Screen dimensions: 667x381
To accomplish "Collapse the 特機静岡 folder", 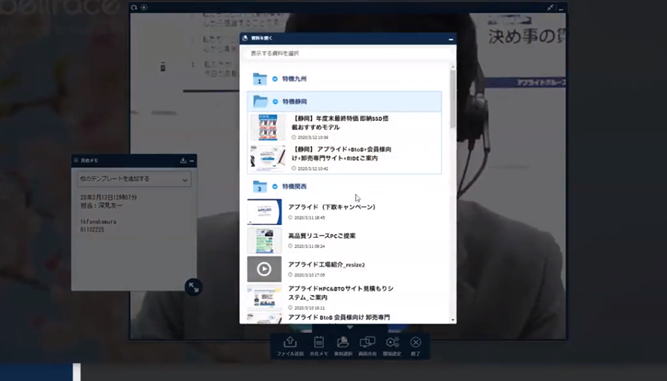I will [275, 102].
